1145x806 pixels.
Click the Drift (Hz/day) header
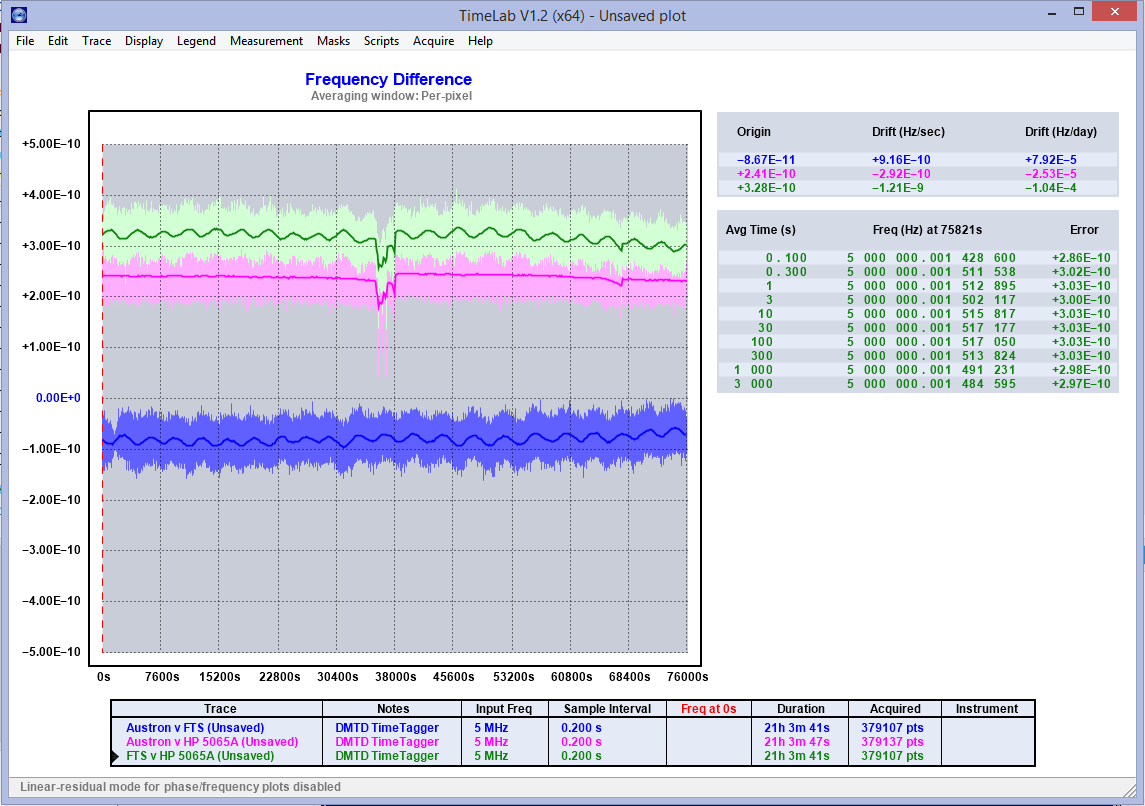click(x=1061, y=131)
